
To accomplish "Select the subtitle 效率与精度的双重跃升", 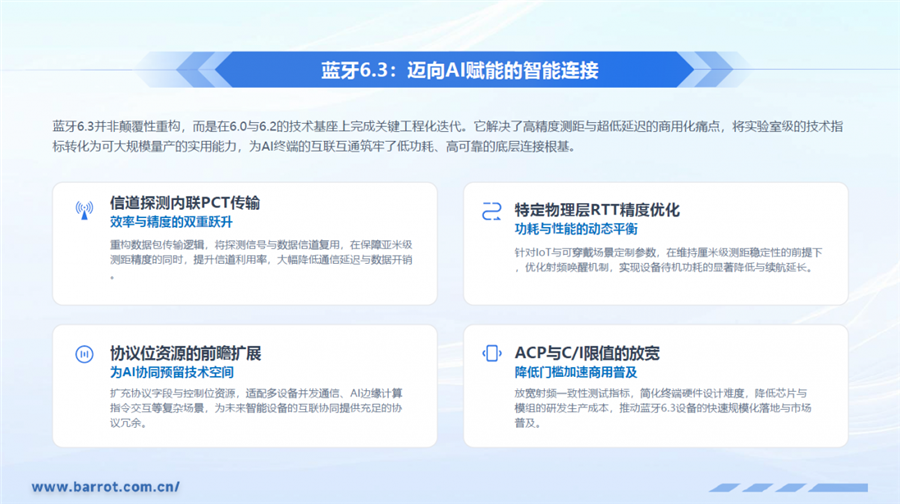I will tap(171, 222).
